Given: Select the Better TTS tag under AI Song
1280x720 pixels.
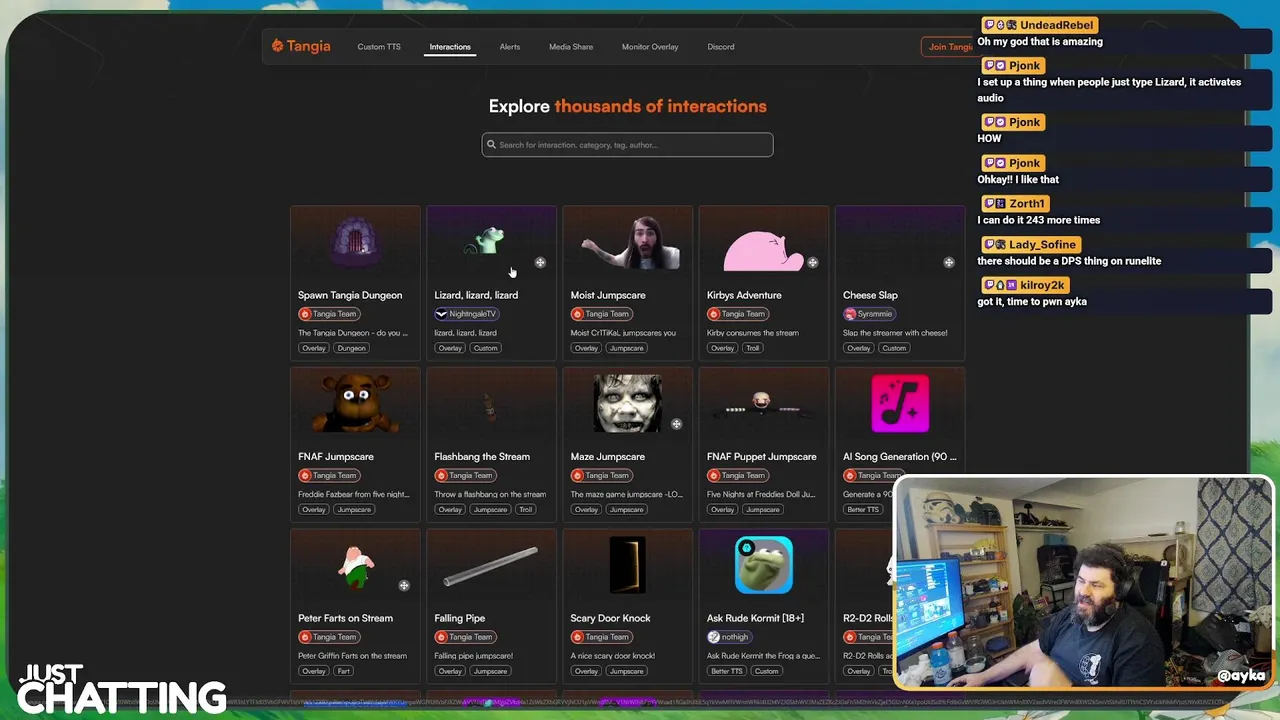Looking at the screenshot, I should tap(863, 510).
